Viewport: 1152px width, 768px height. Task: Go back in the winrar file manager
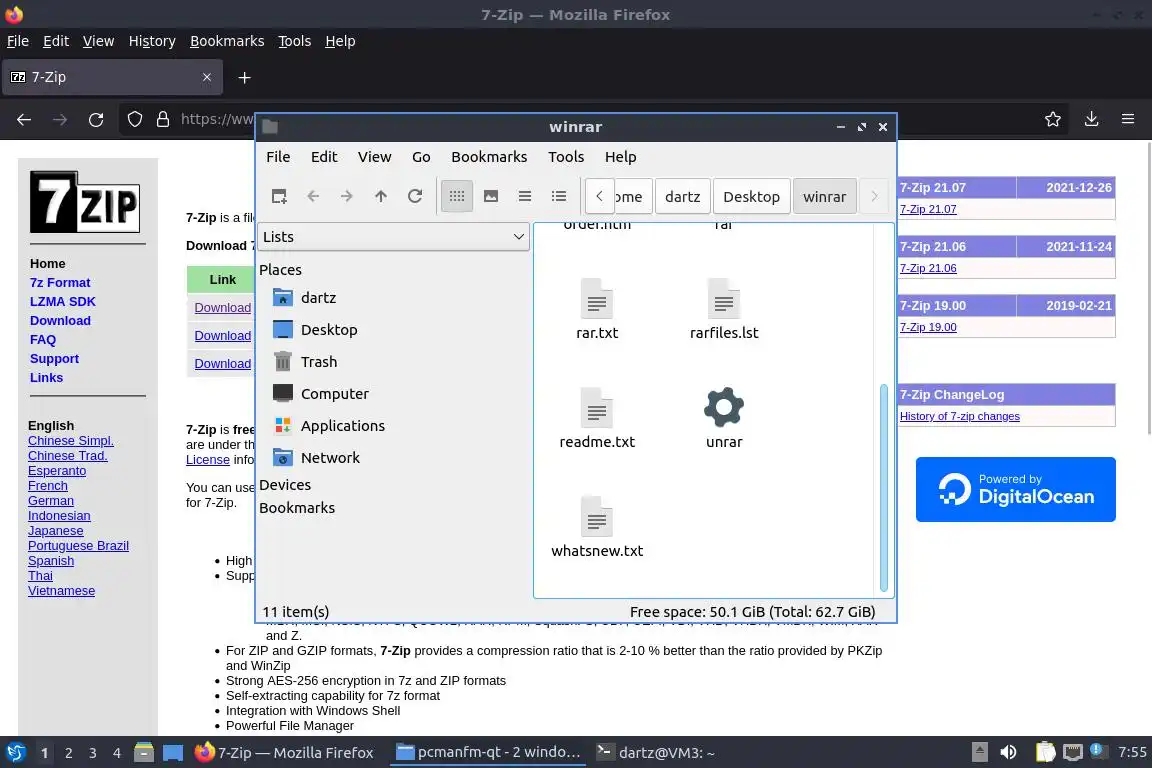coord(313,196)
